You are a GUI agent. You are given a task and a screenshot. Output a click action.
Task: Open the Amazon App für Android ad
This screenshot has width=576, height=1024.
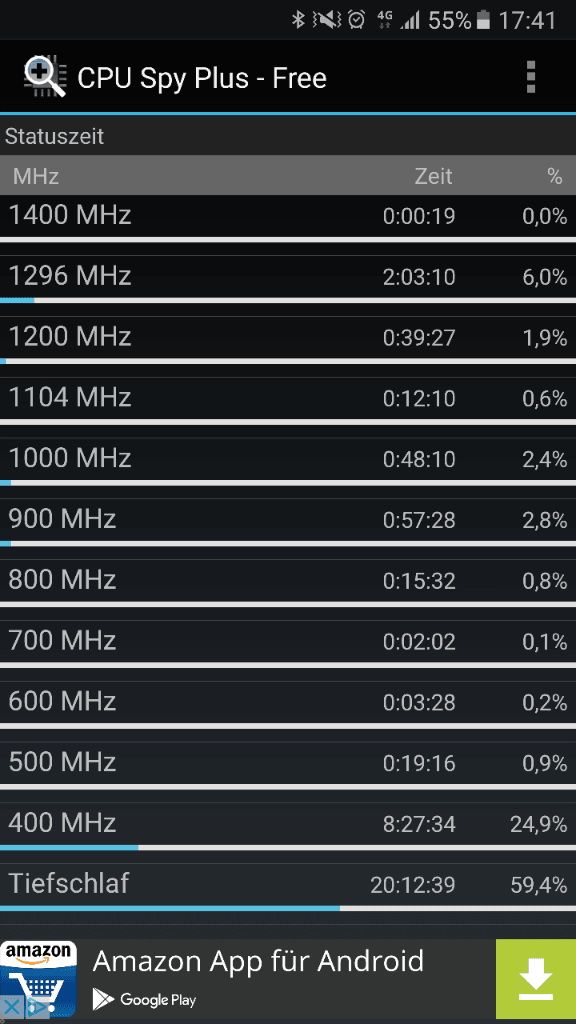click(x=258, y=961)
